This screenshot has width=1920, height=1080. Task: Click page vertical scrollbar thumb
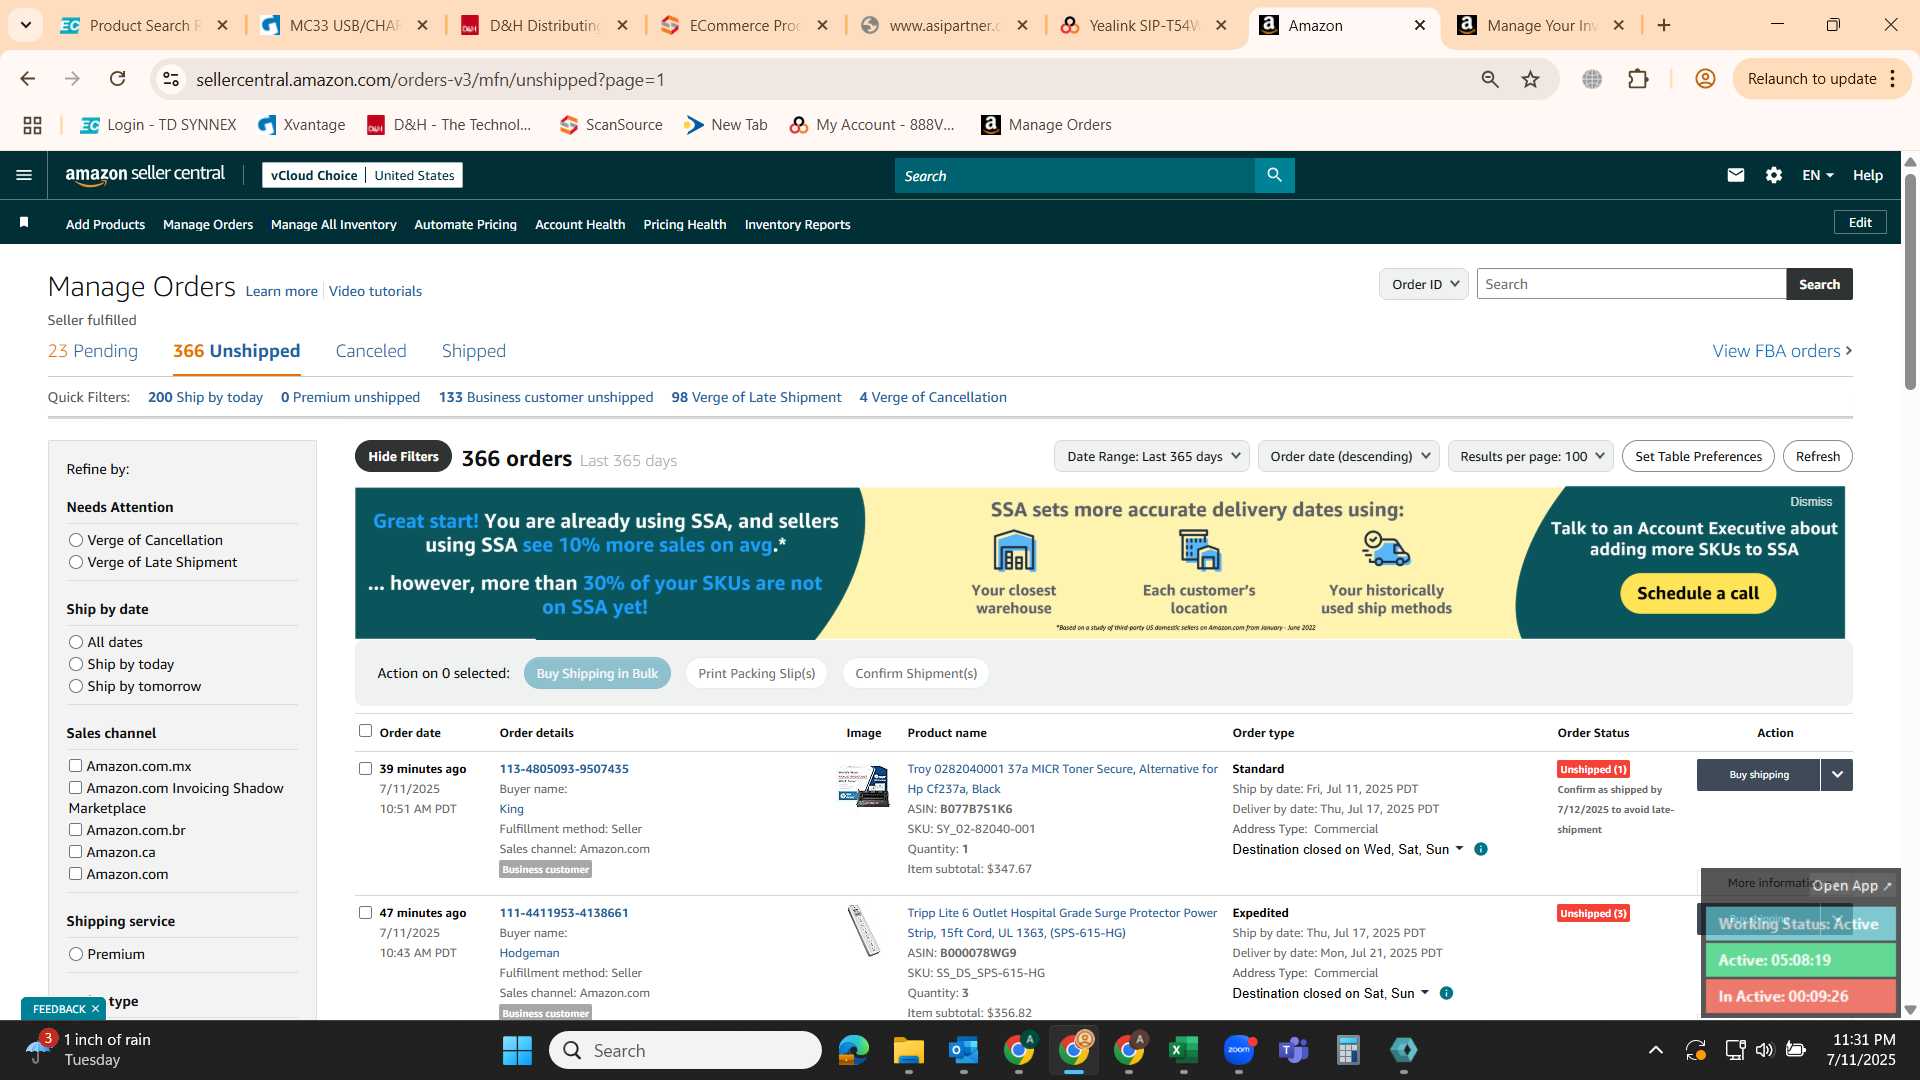click(1910, 280)
